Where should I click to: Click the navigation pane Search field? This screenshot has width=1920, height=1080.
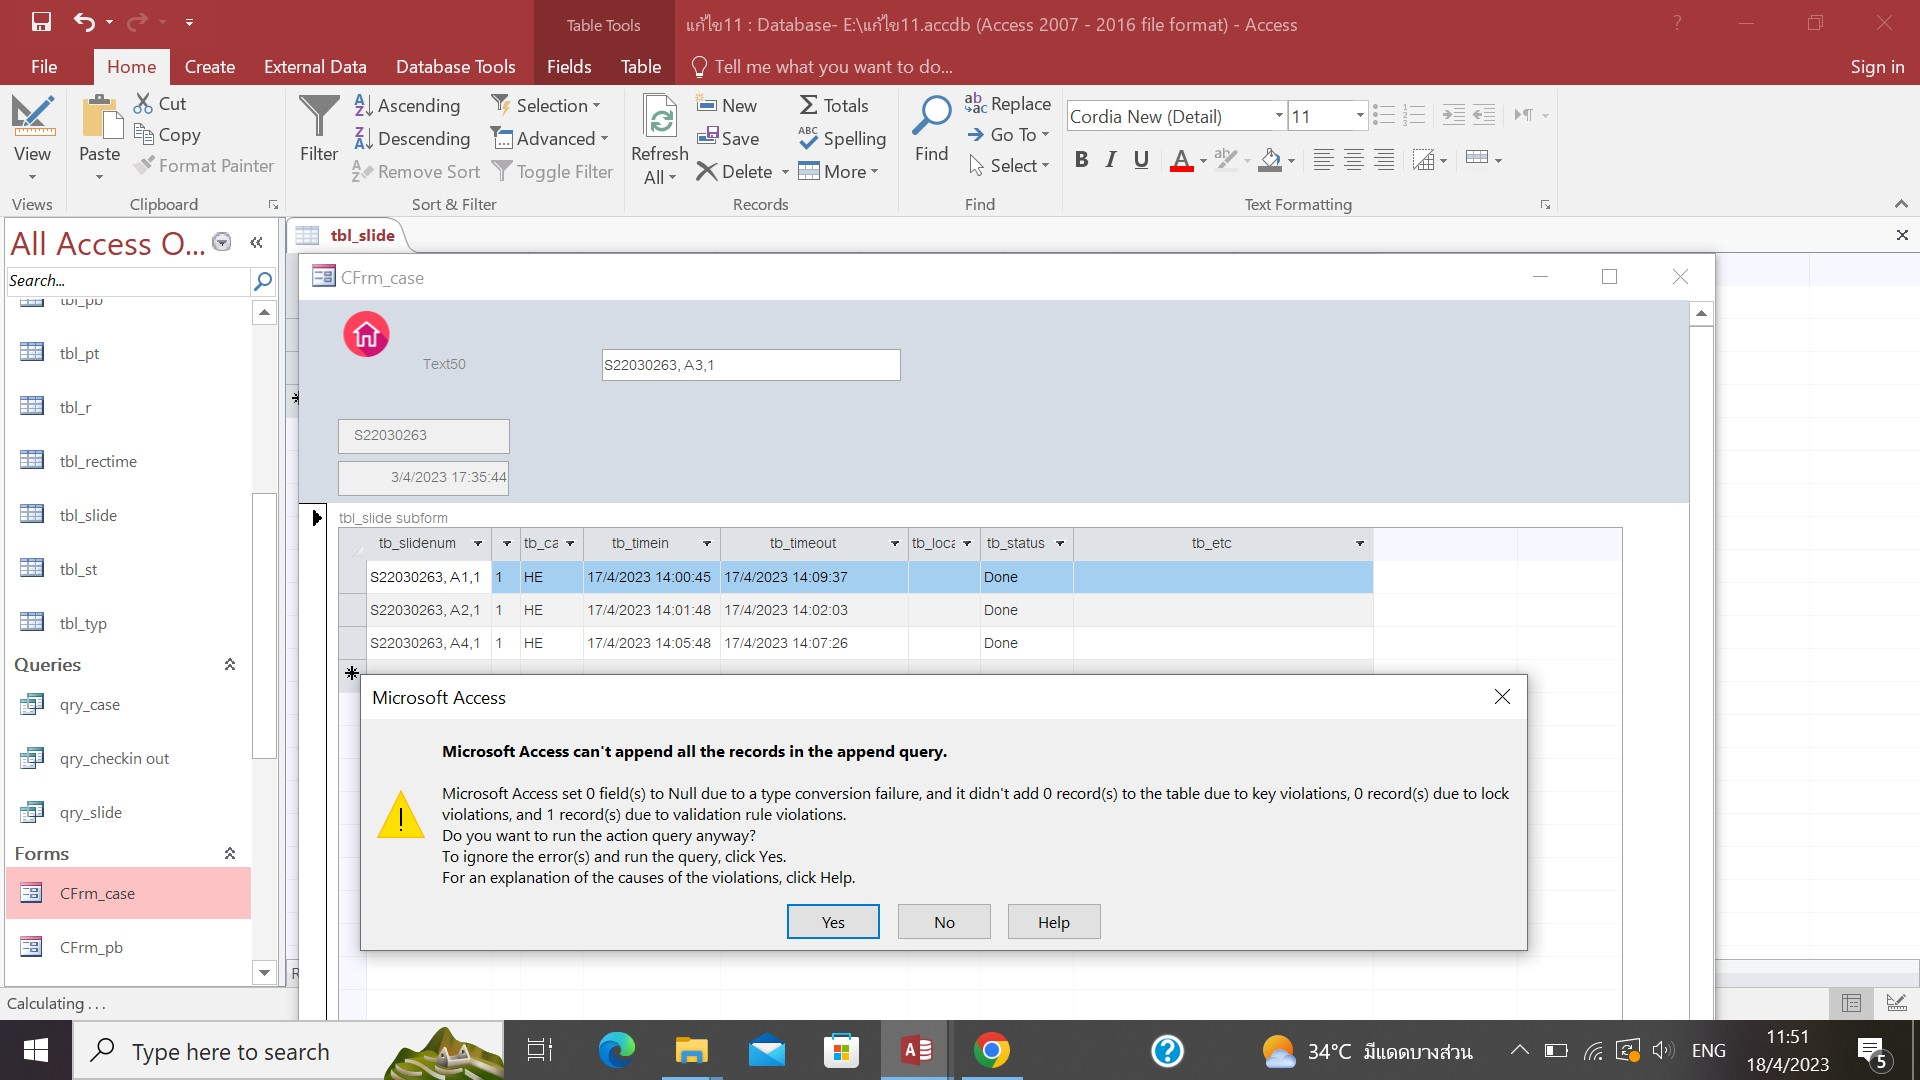tap(128, 281)
